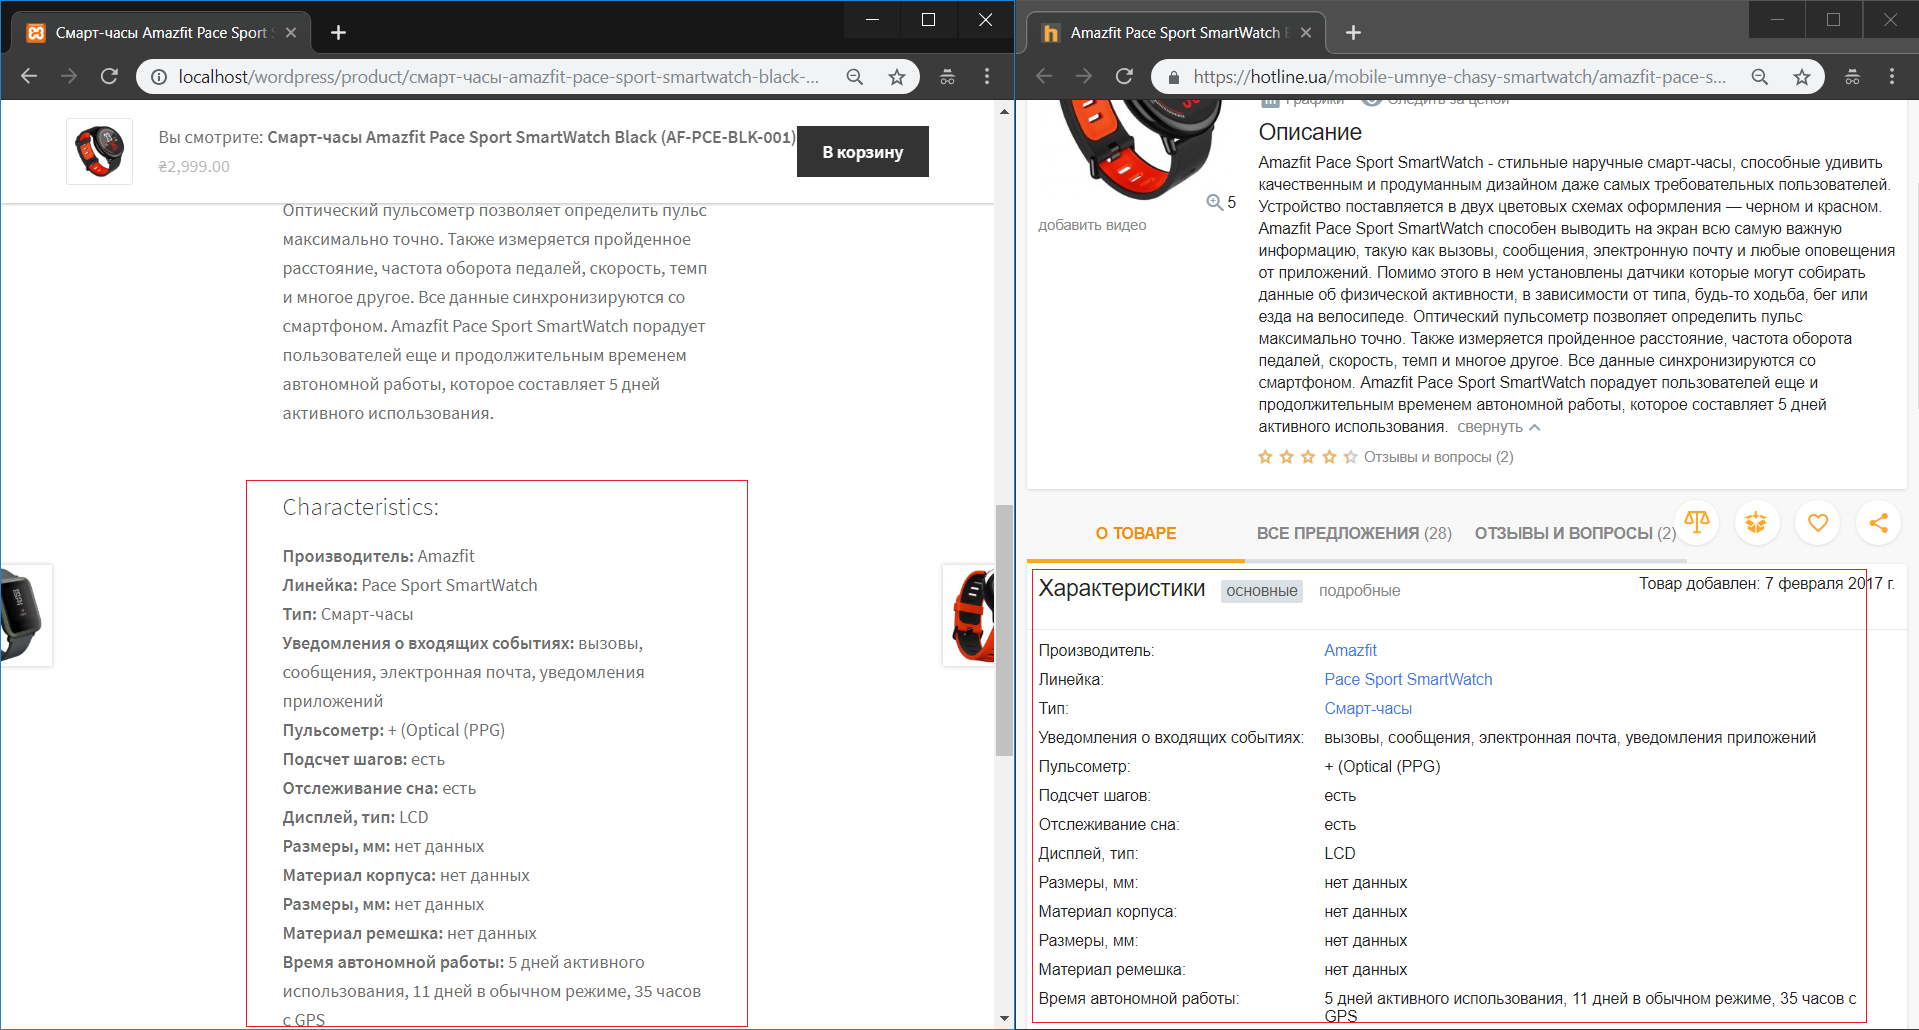1919x1030 pixels.
Task: Click the Описание heading on hotline
Action: coord(1310,132)
